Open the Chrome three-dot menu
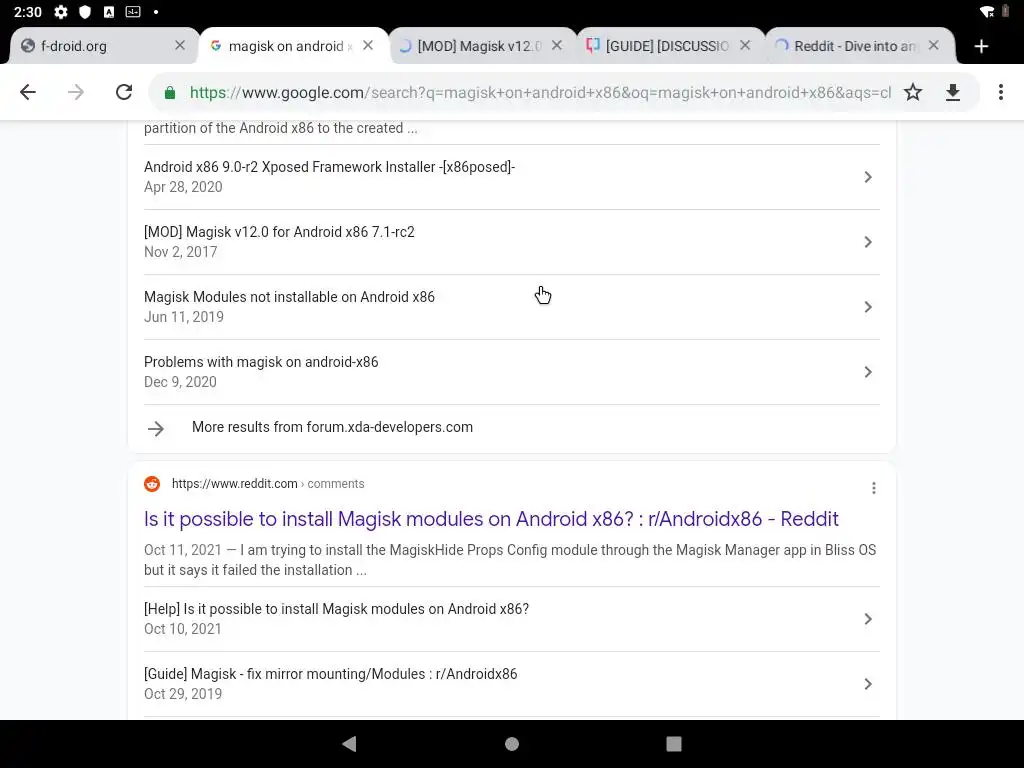The image size is (1024, 768). coord(1000,92)
